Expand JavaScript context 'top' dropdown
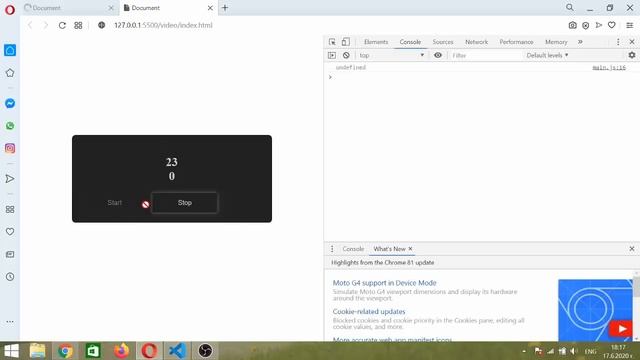 click(392, 55)
